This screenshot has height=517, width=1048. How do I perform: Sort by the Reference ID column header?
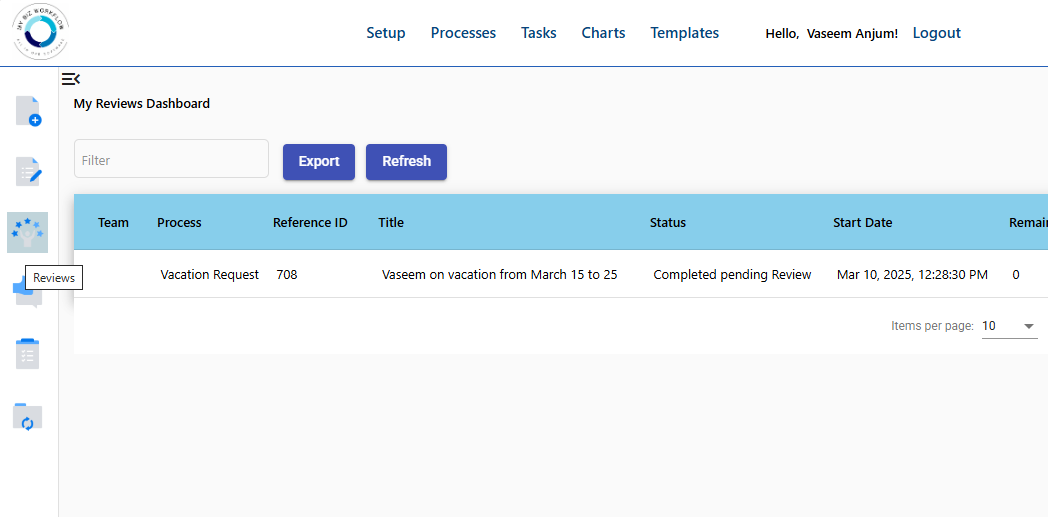point(310,222)
